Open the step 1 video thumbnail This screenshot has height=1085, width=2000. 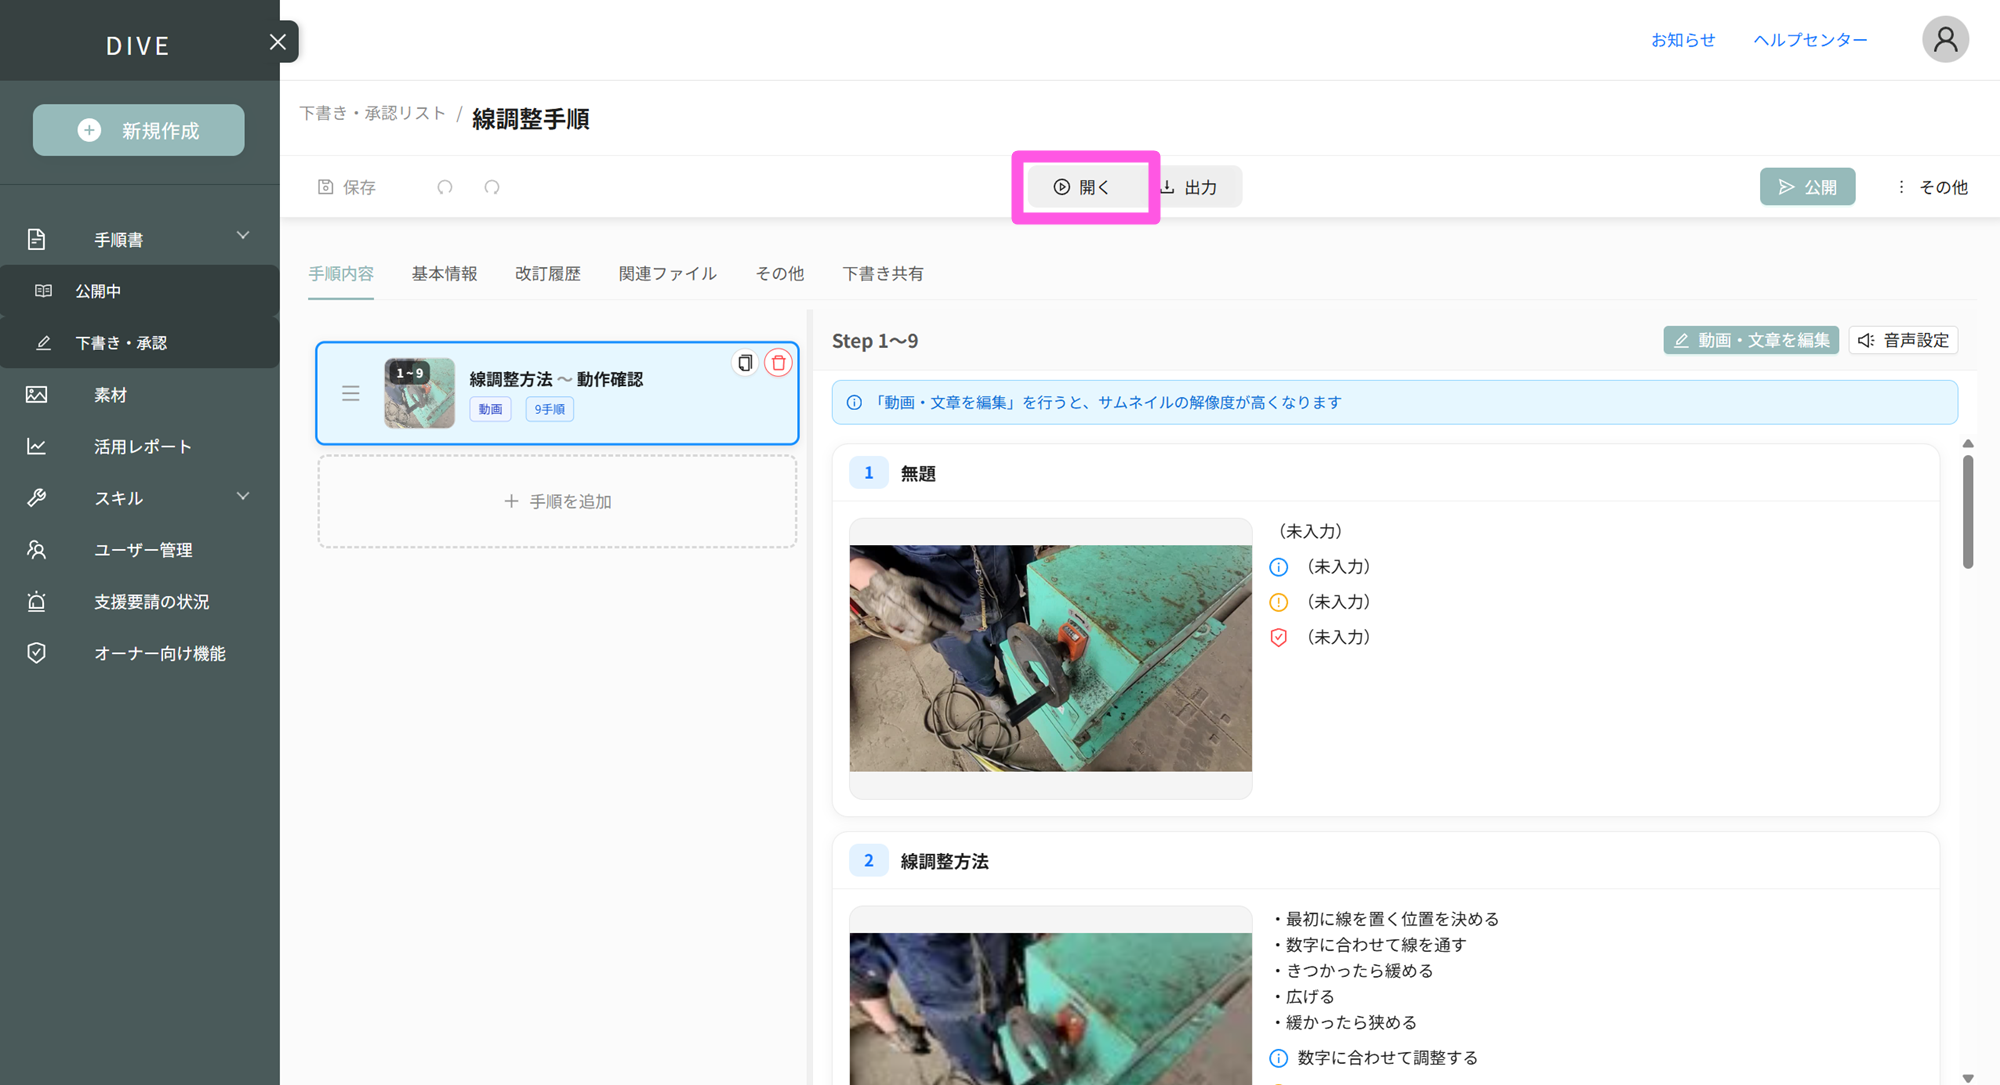click(1051, 658)
